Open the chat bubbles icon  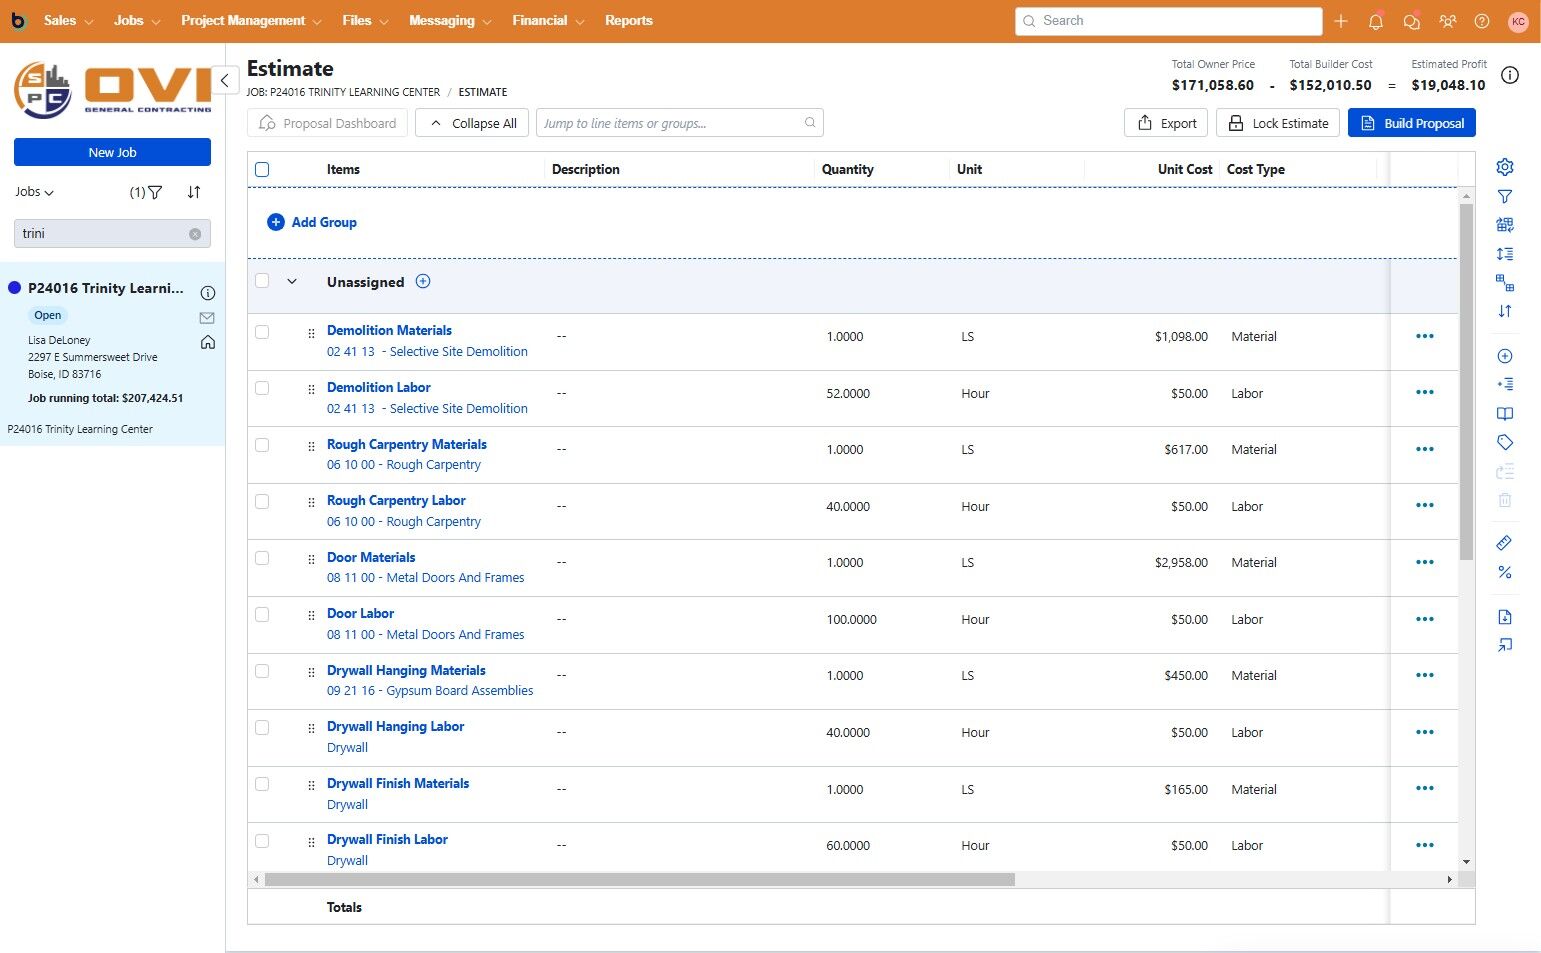point(1411,21)
